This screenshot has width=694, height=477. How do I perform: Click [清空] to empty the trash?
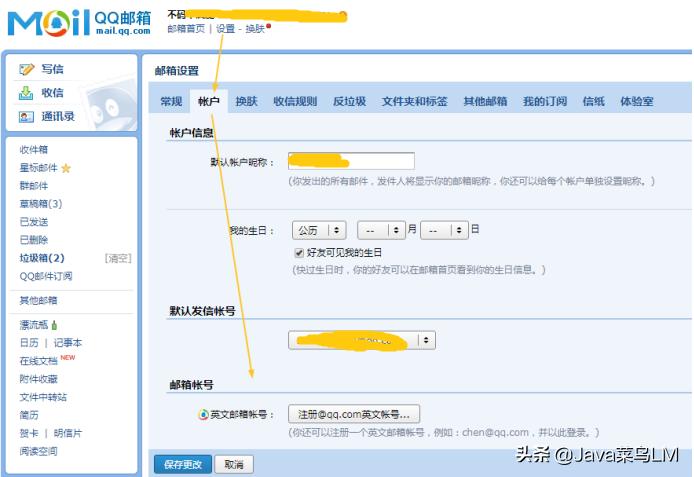click(118, 258)
